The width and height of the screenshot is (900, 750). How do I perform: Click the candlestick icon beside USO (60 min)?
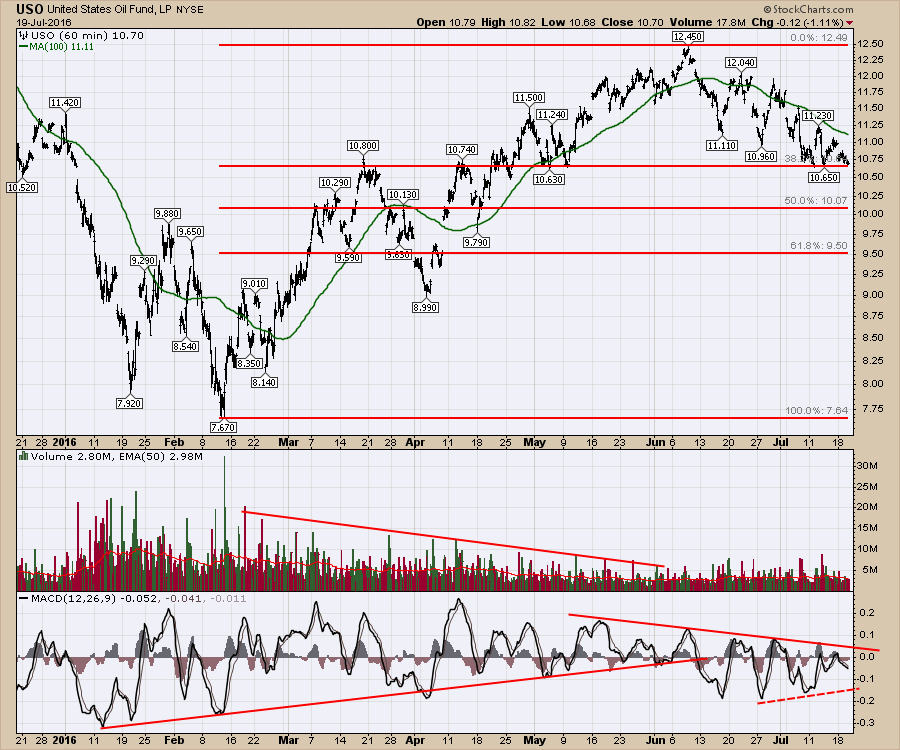pyautogui.click(x=21, y=34)
